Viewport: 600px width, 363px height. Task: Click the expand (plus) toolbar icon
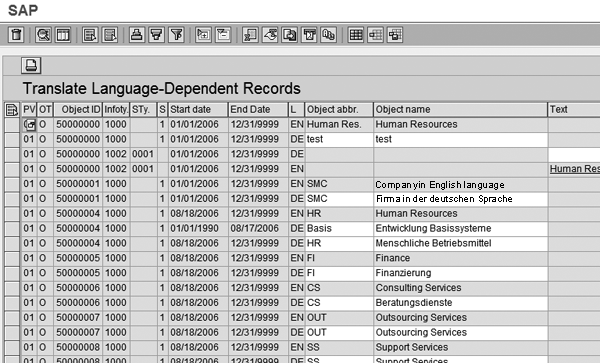point(203,35)
